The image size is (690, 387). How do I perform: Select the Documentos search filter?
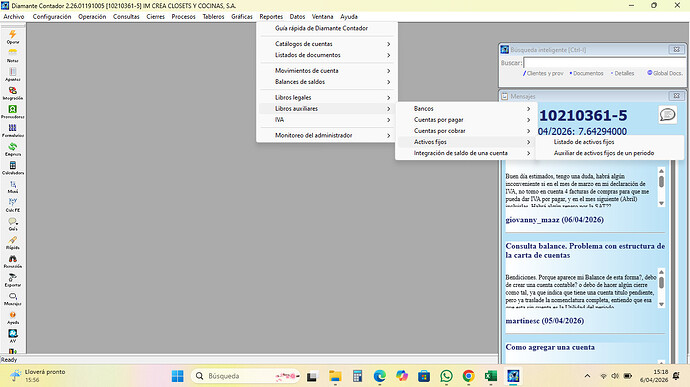coord(587,74)
